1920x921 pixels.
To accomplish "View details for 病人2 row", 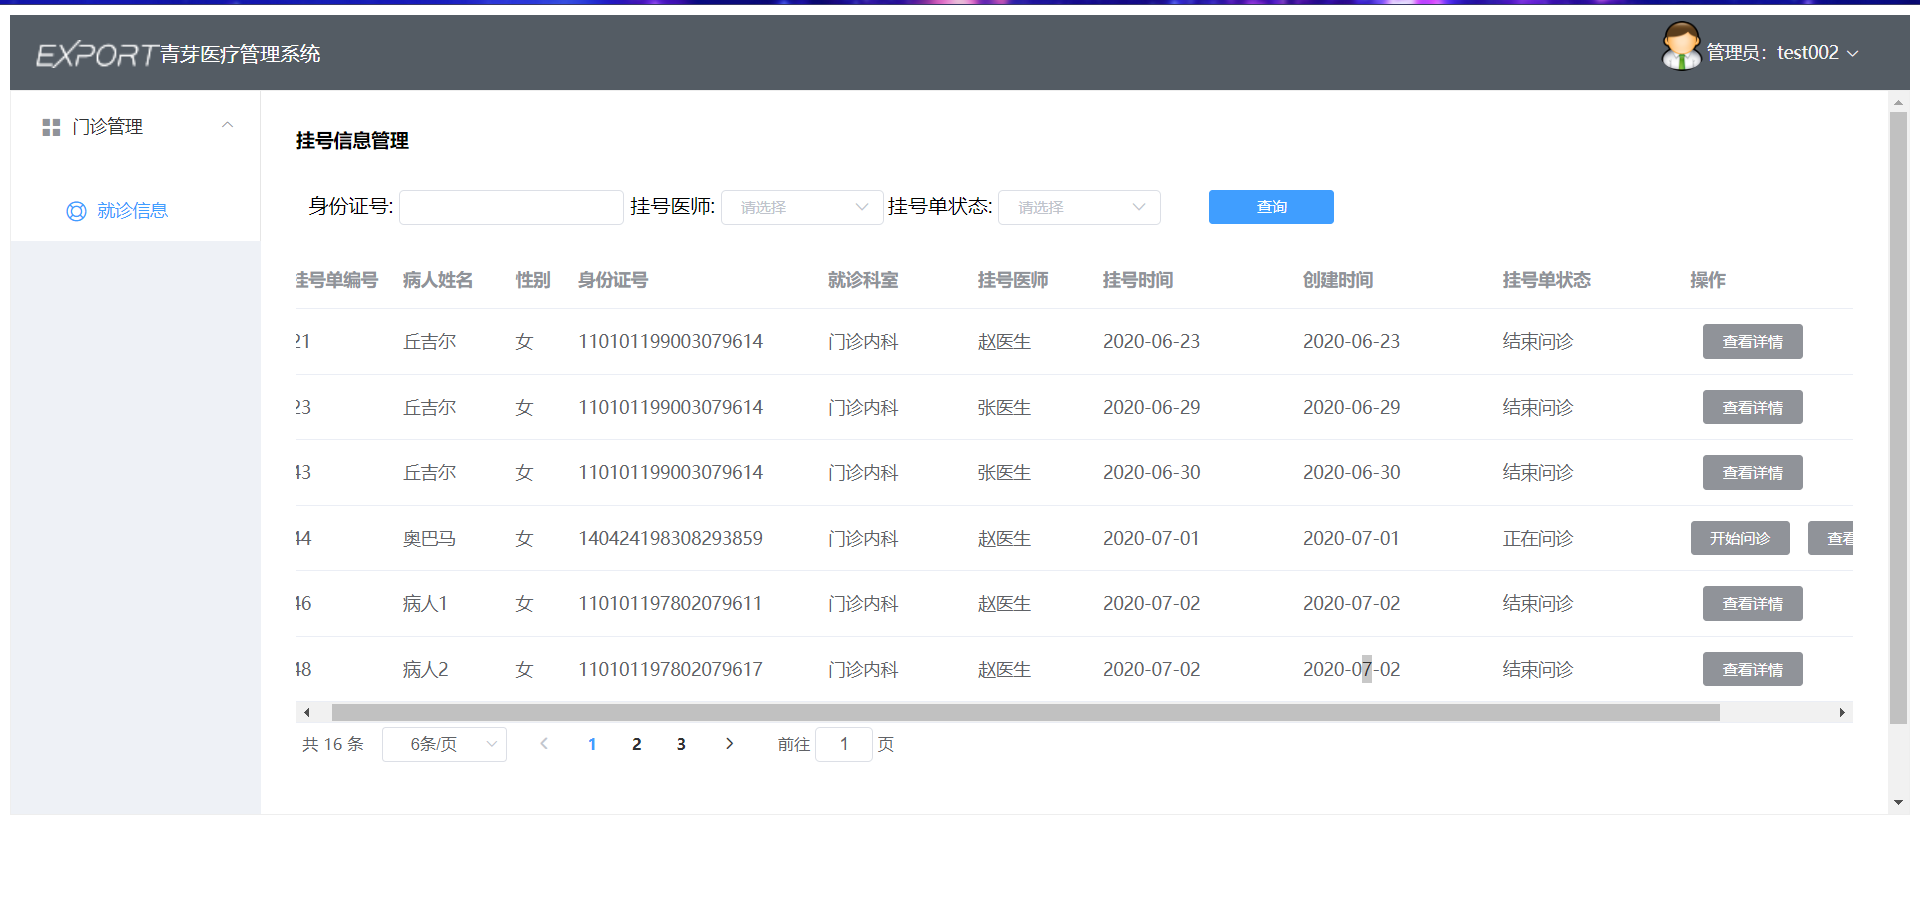I will [x=1752, y=669].
